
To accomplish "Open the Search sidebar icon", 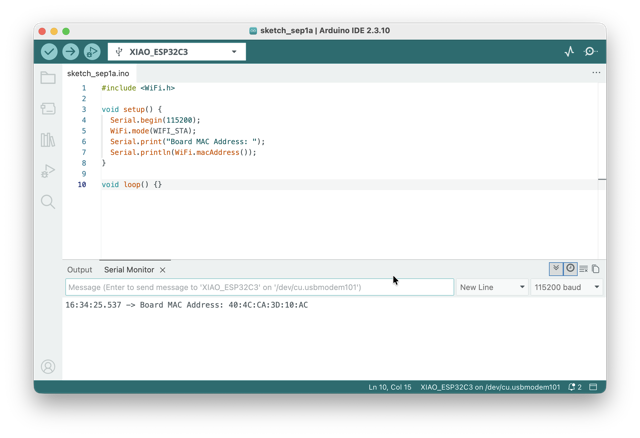I will point(48,202).
